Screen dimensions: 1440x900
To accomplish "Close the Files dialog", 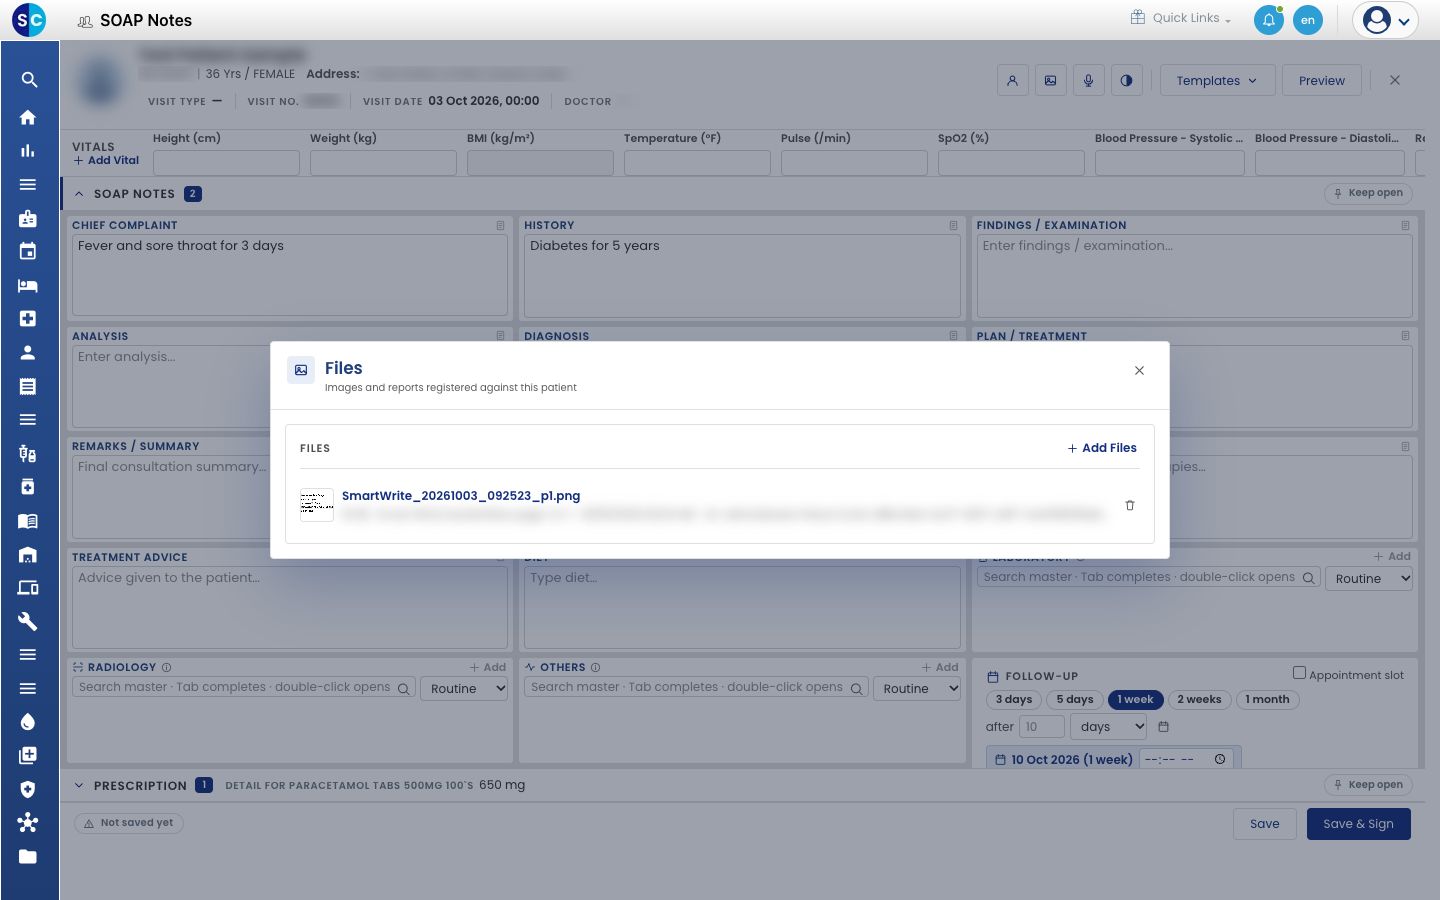I will point(1139,371).
